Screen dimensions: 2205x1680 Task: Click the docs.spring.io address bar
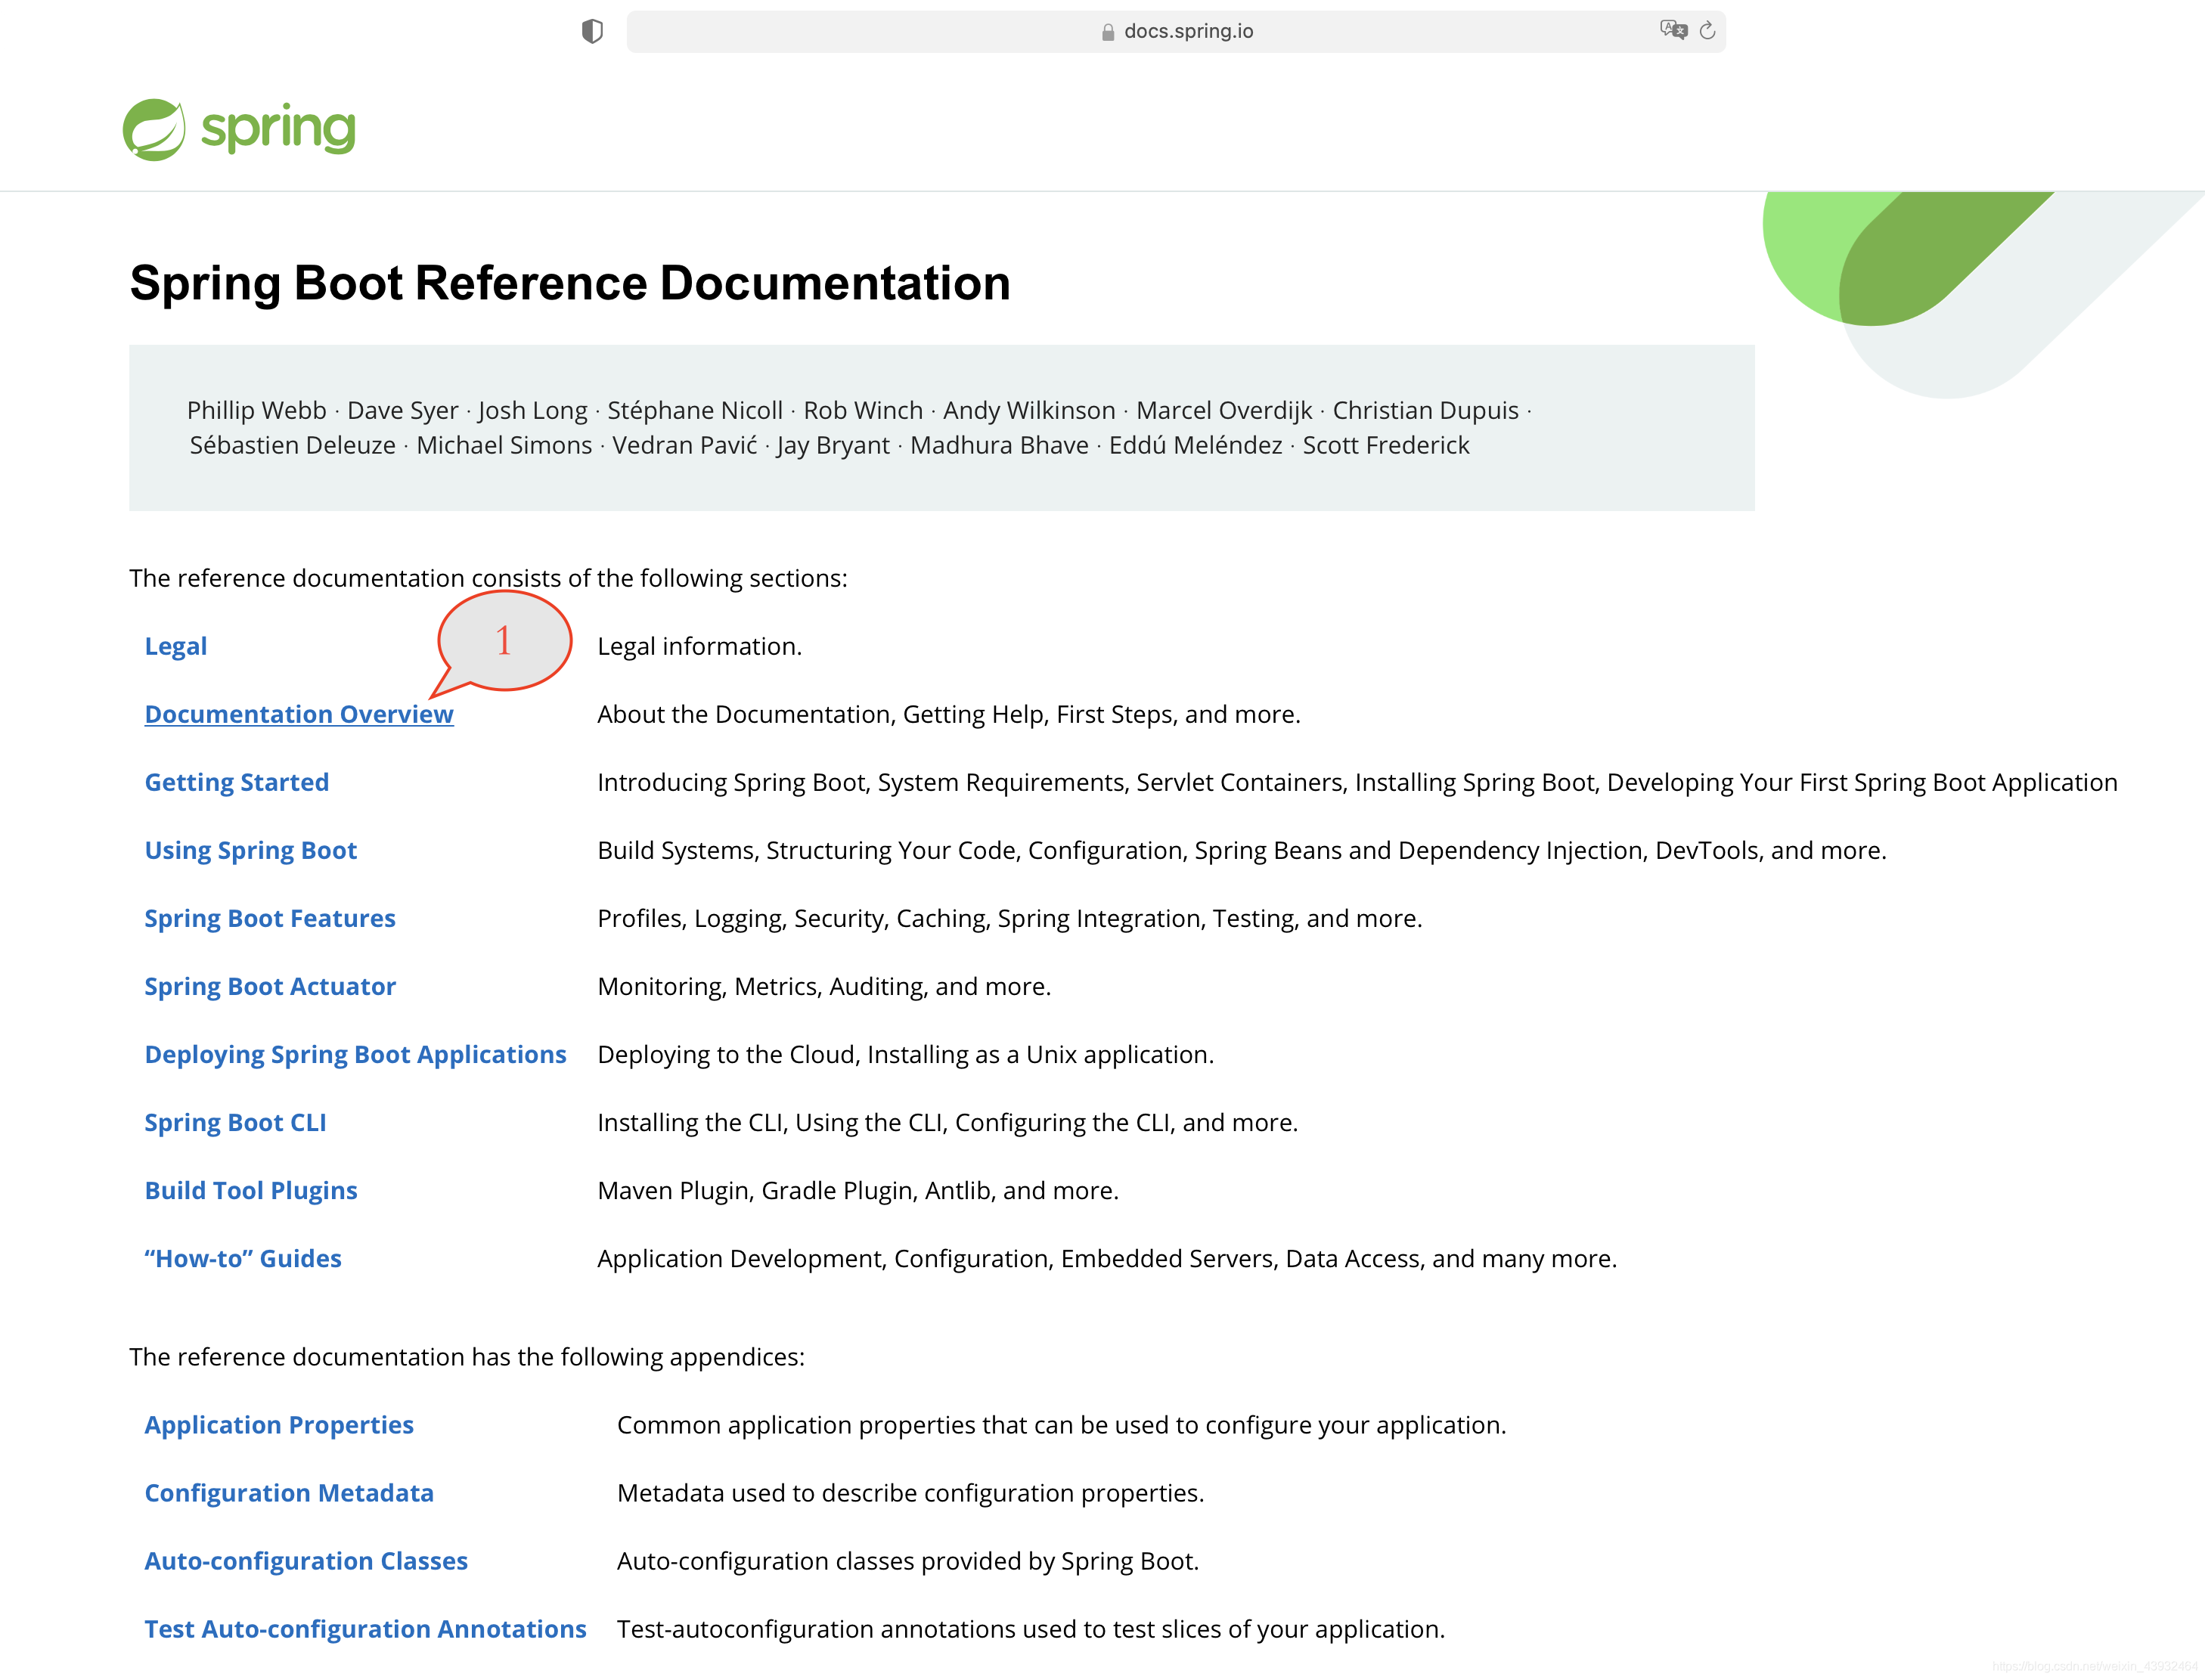[x=1176, y=31]
